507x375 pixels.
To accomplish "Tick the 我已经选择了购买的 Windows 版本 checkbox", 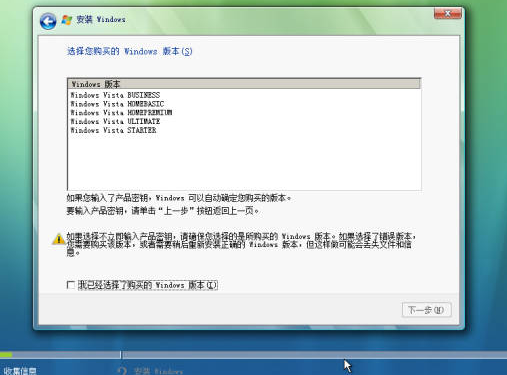I will (x=71, y=285).
